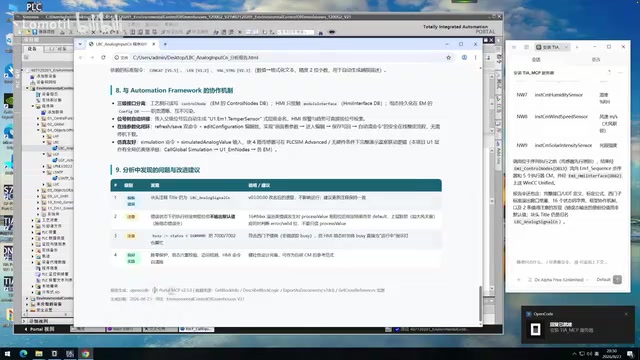Click the heading 9. 分析中发现的问题与改进建议
Image resolution: width=640 pixels, height=360 pixels.
[x=158, y=170]
